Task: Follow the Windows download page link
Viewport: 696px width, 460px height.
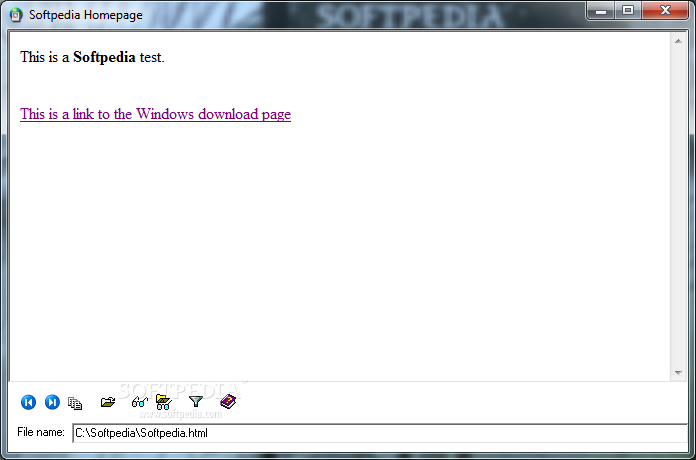Action: coord(155,114)
